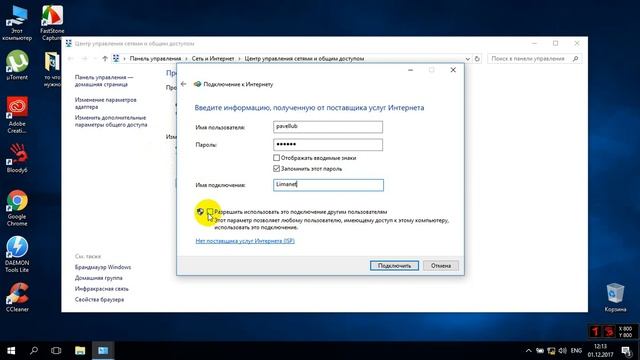Open Домашняя группа link
The height and width of the screenshot is (360, 640).
(98, 278)
